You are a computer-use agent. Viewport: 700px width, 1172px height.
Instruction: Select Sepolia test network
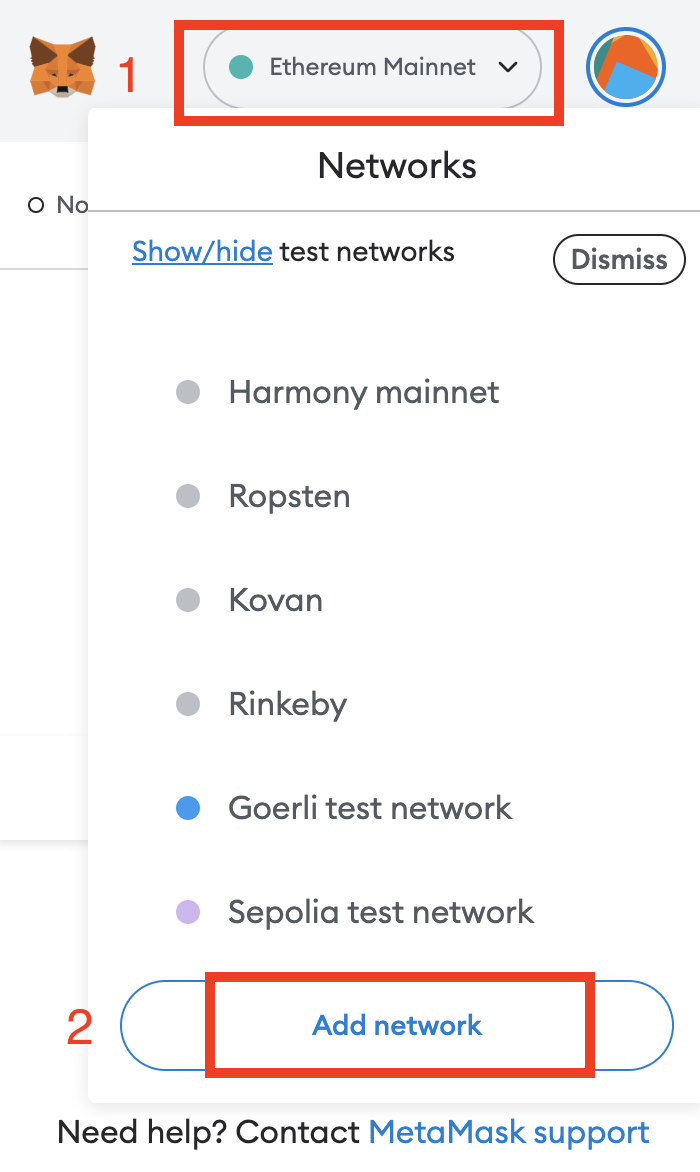381,912
